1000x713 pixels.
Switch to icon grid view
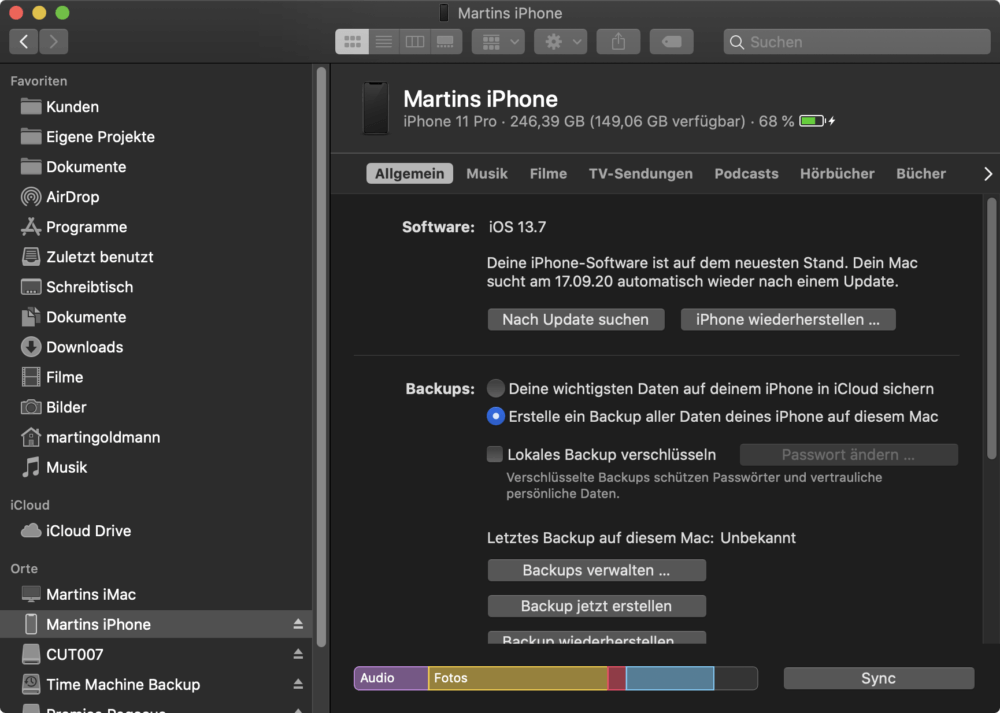coord(352,42)
